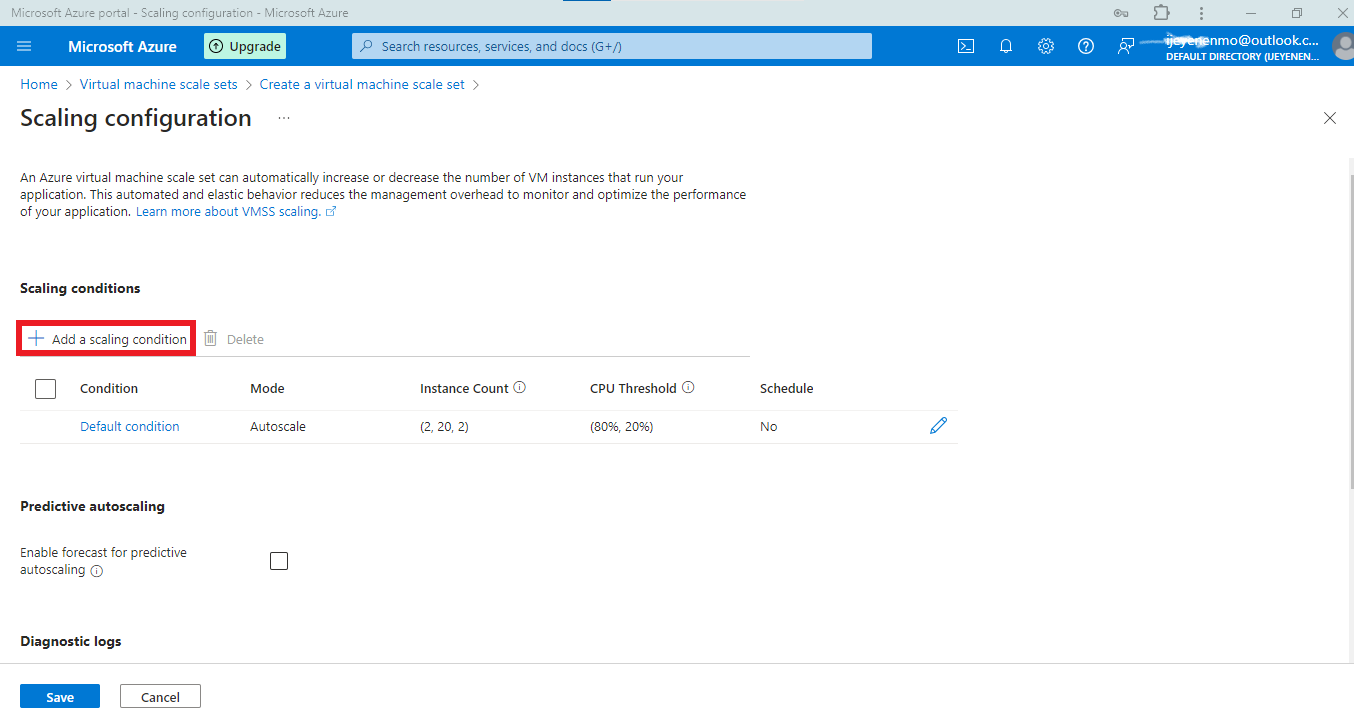Click the Upgrade button
Viewport: 1354px width, 727px height.
click(245, 46)
